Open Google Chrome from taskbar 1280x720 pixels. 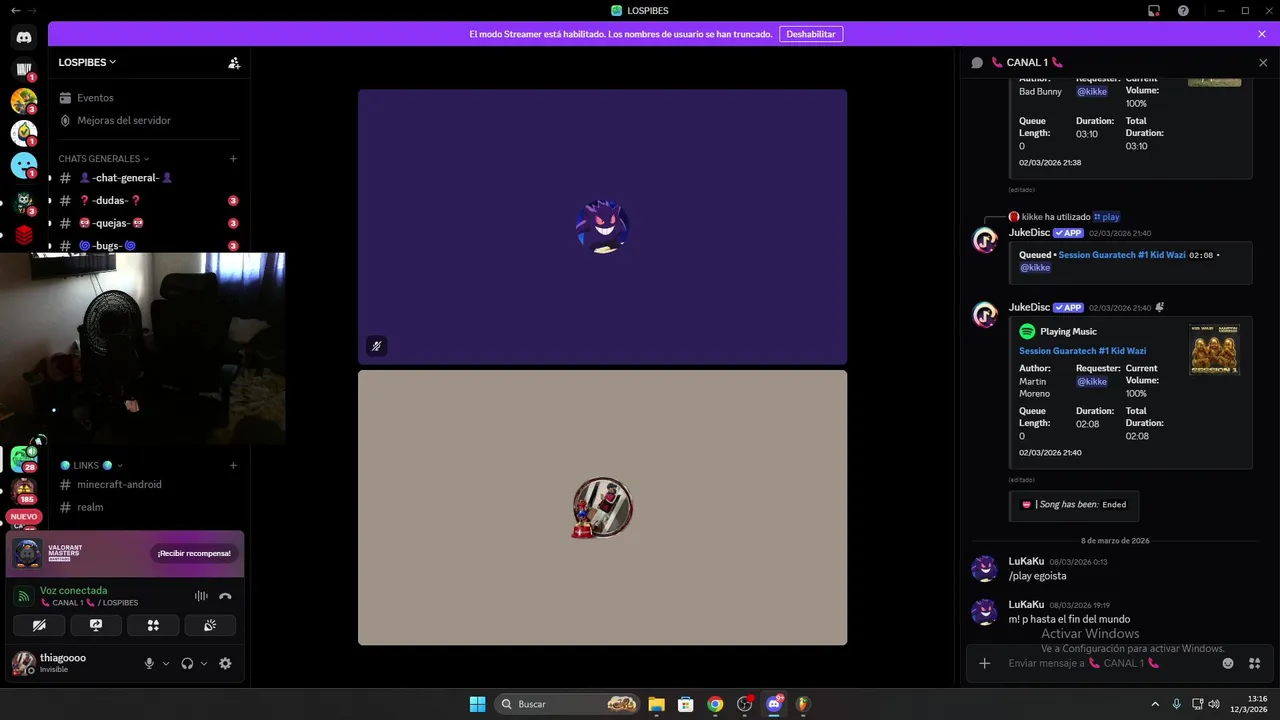tap(715, 704)
